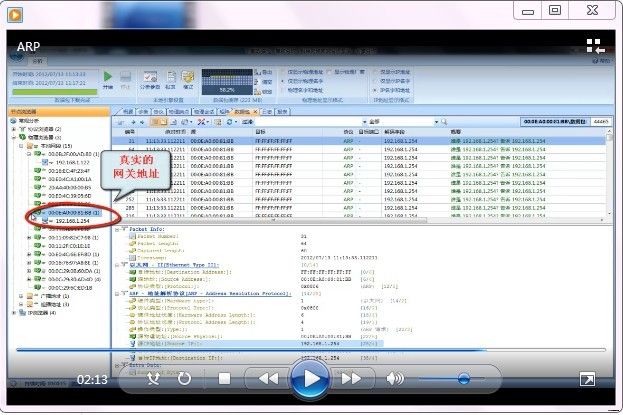Open the analysis settings icon
Viewport: 623px width, 415px height.
(x=150, y=77)
